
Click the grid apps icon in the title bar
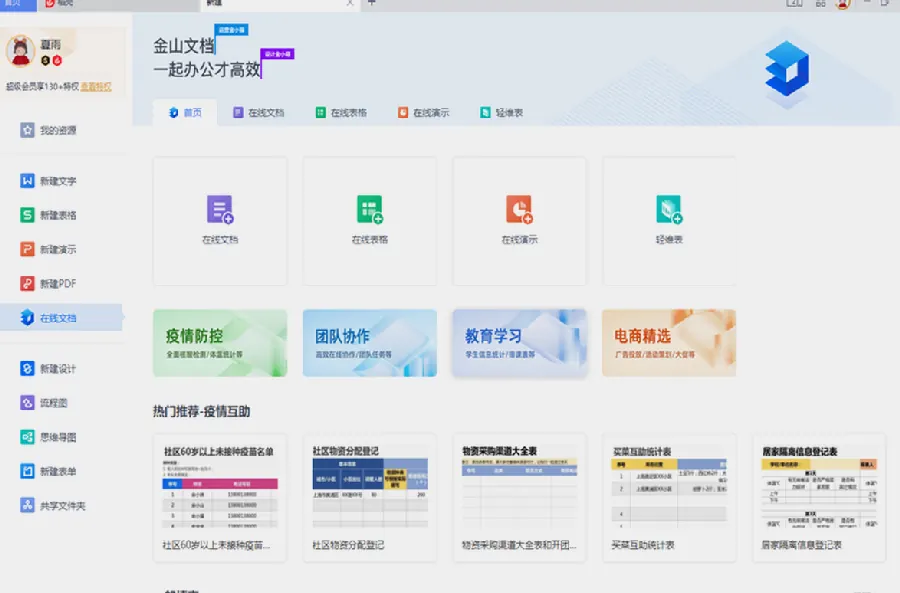820,3
